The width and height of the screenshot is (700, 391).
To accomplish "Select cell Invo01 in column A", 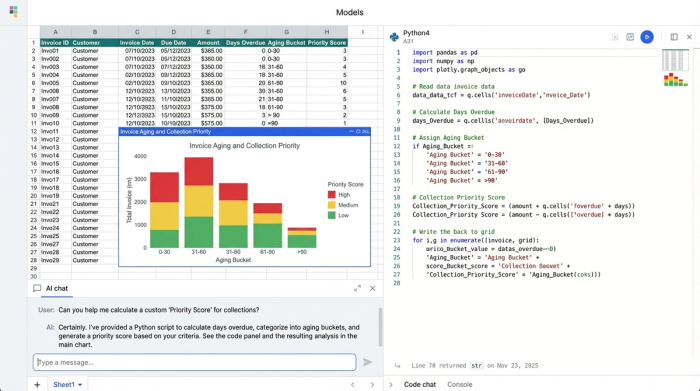I will click(55, 51).
